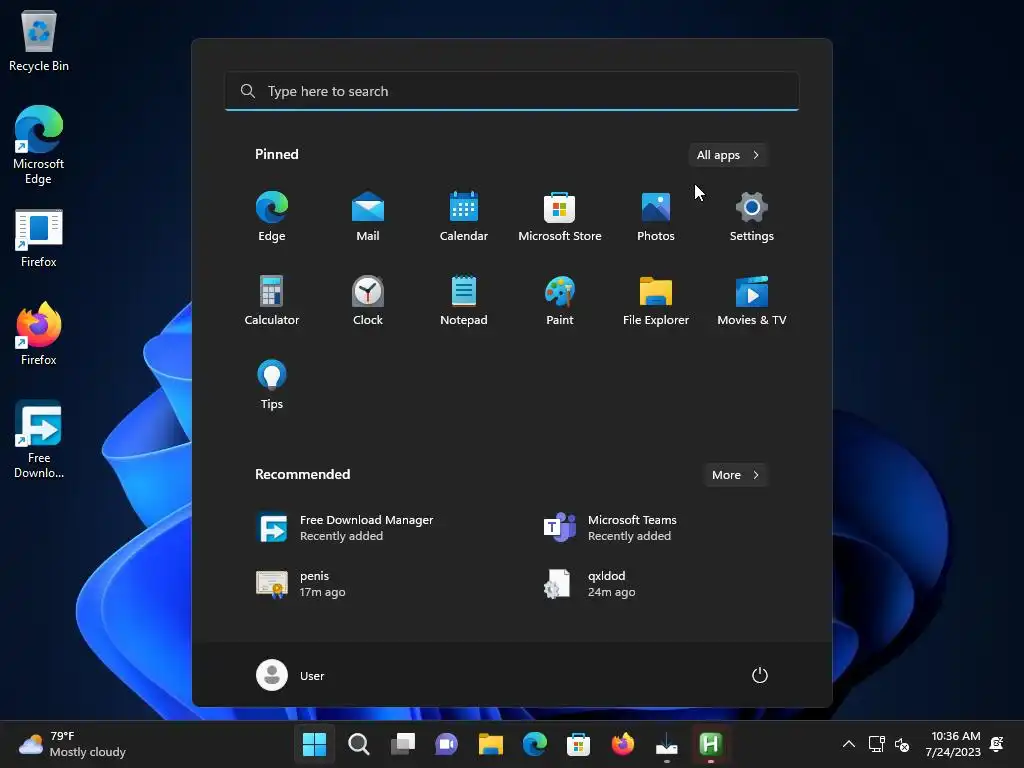1024x768 pixels.
Task: Select the Firefox desktop shortcut with fox logo
Action: click(39, 334)
